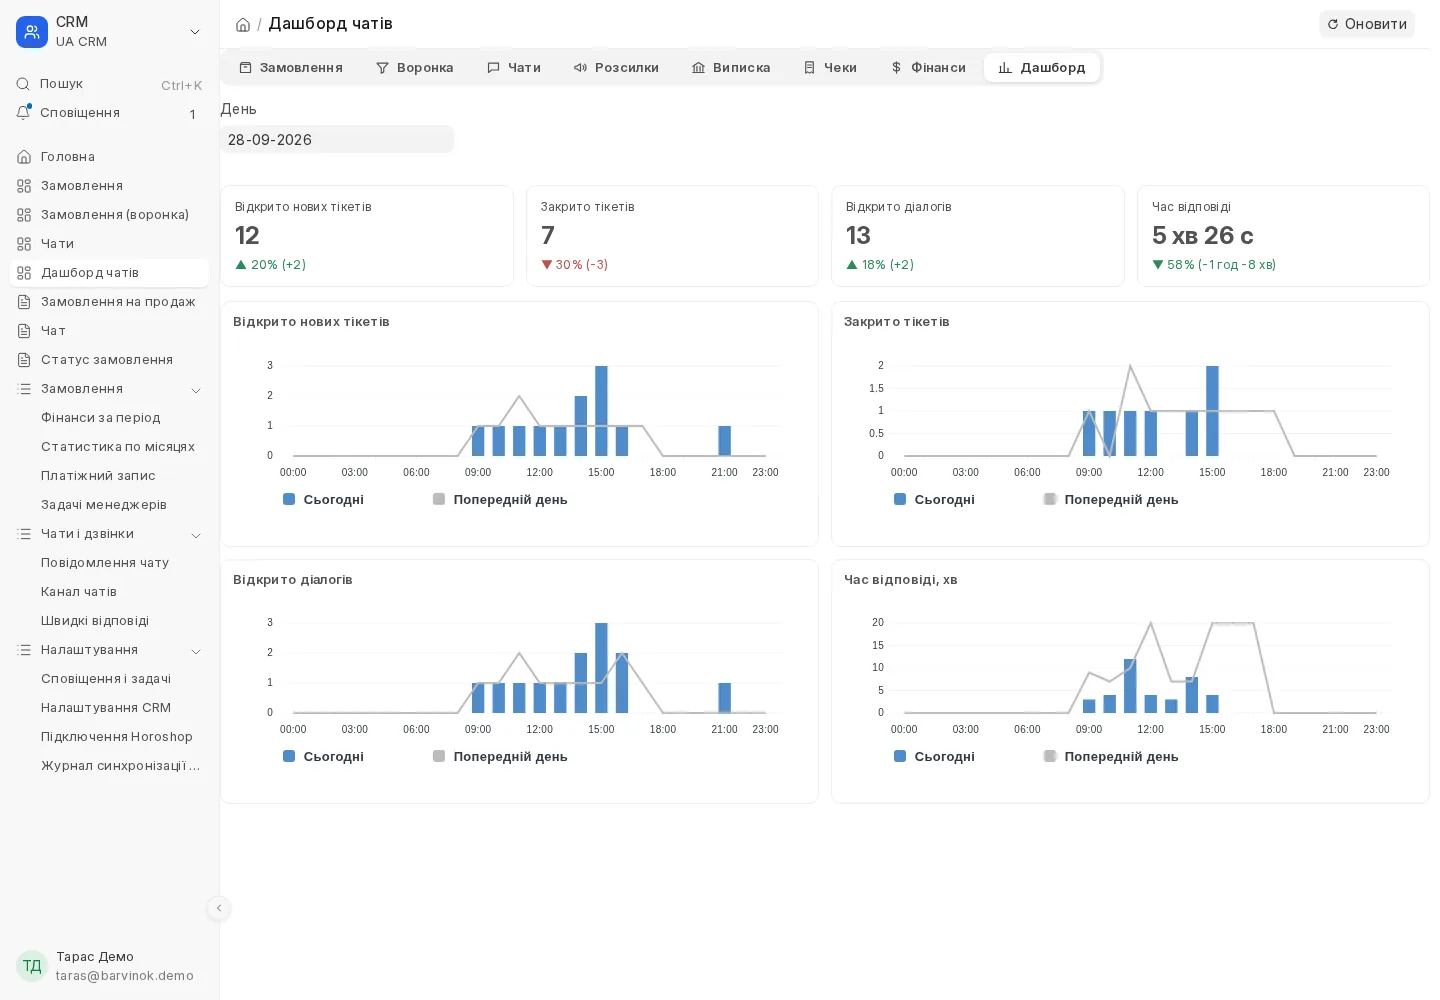
Task: Switch to the Воронка tab
Action: 414,68
